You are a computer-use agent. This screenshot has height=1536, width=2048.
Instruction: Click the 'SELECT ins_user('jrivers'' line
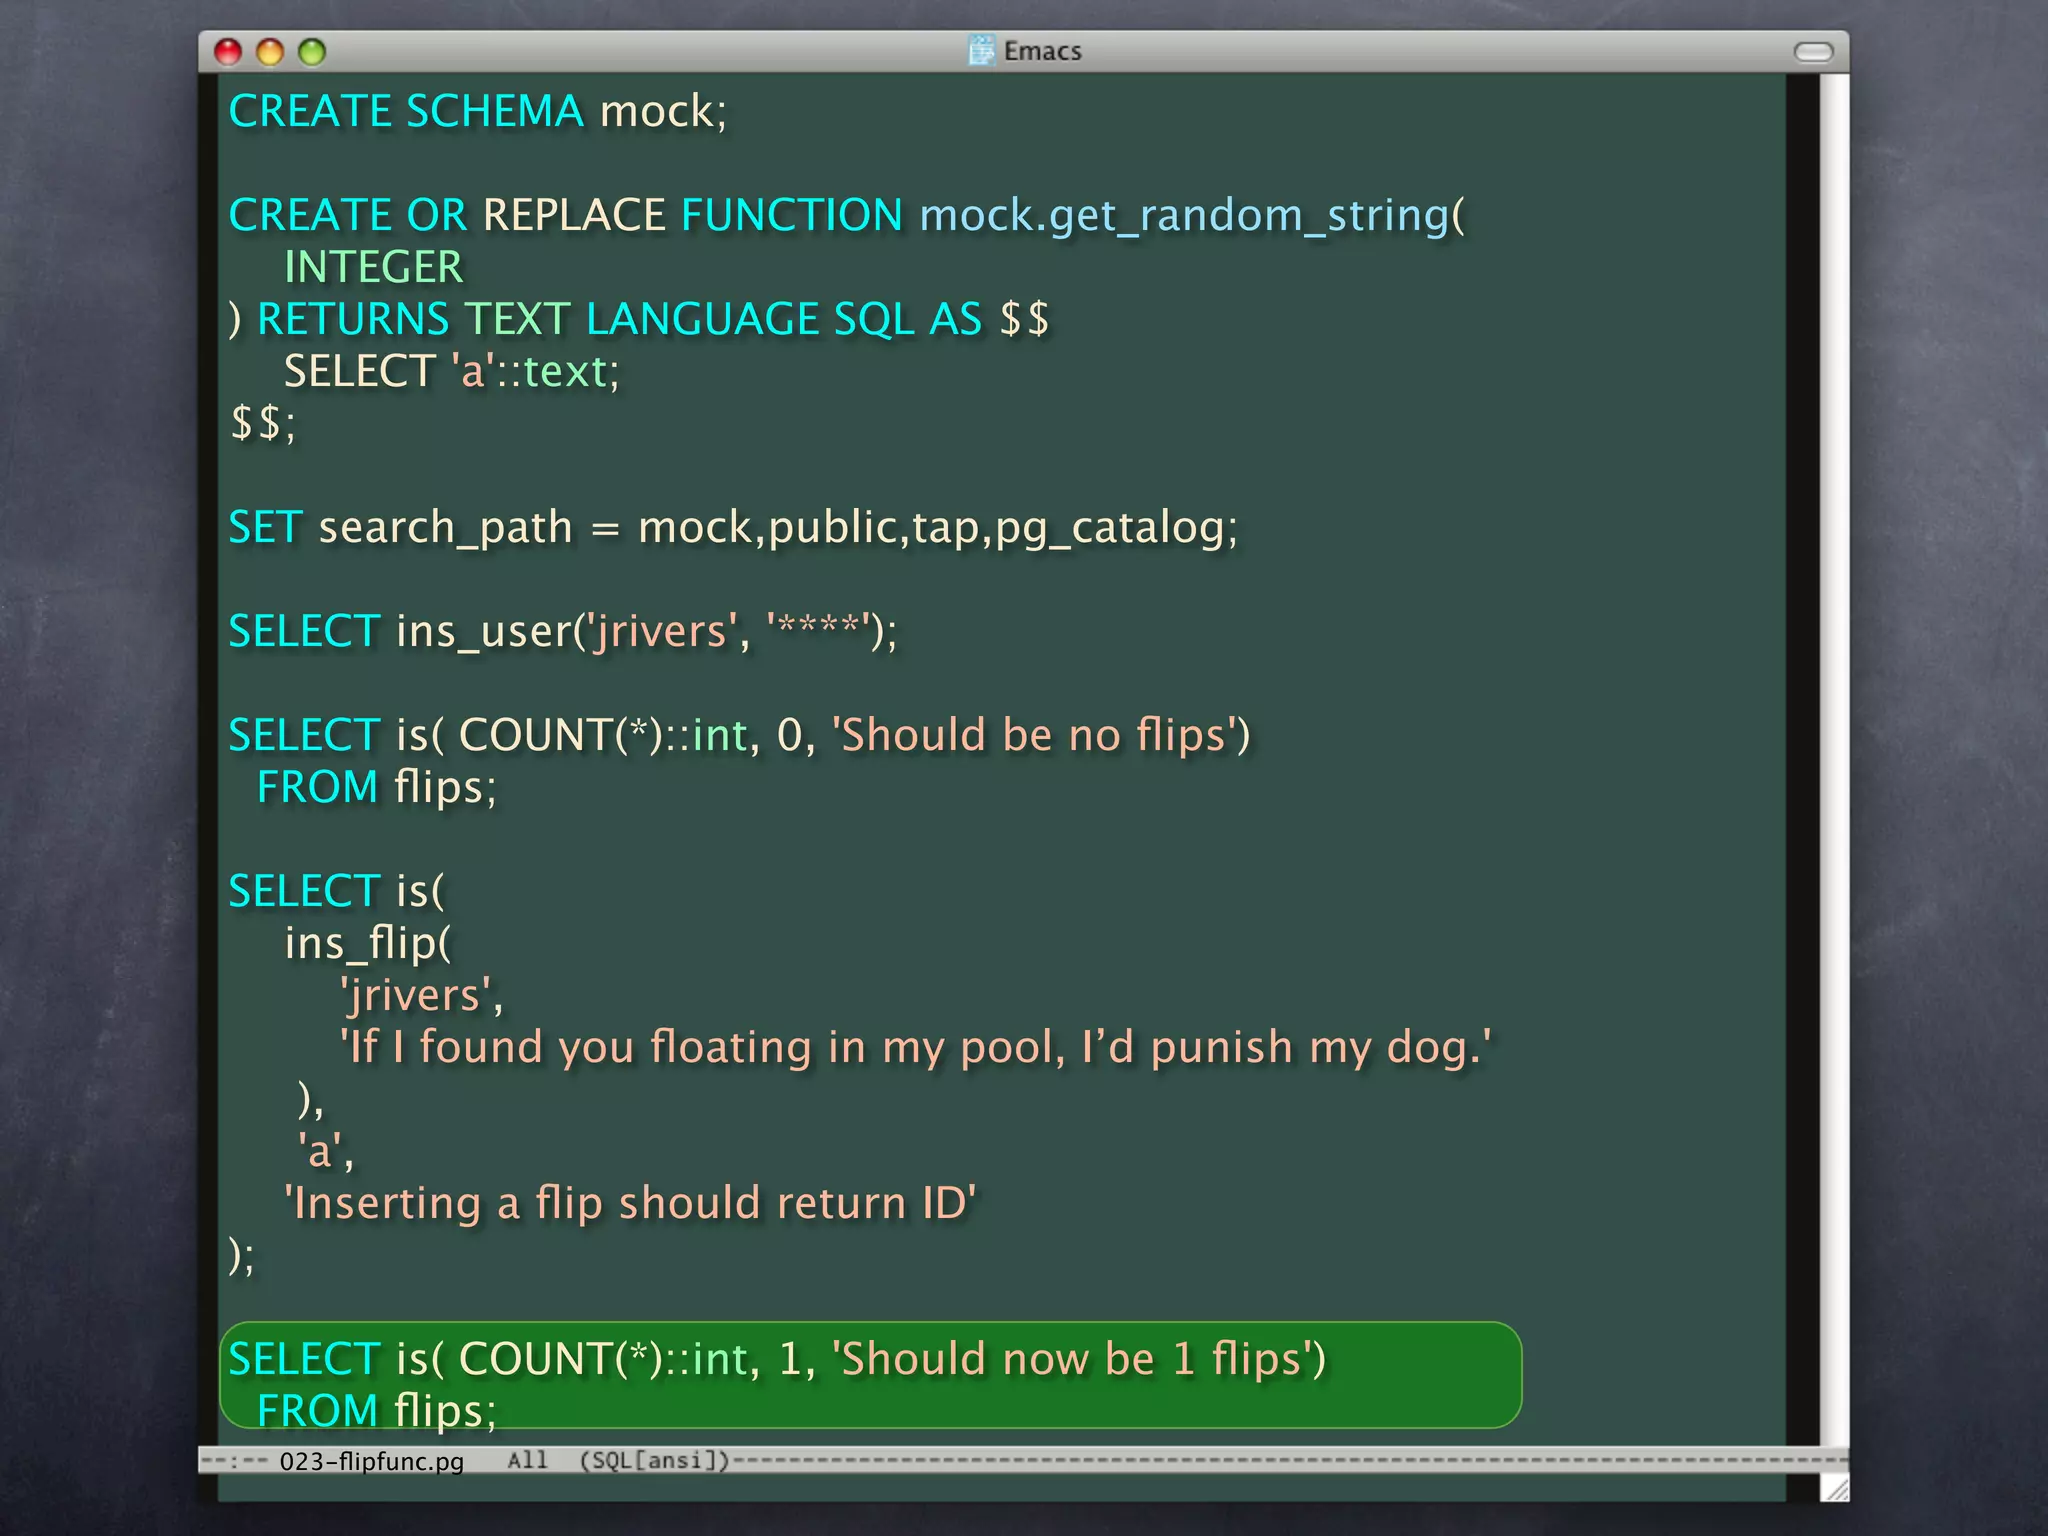(563, 631)
